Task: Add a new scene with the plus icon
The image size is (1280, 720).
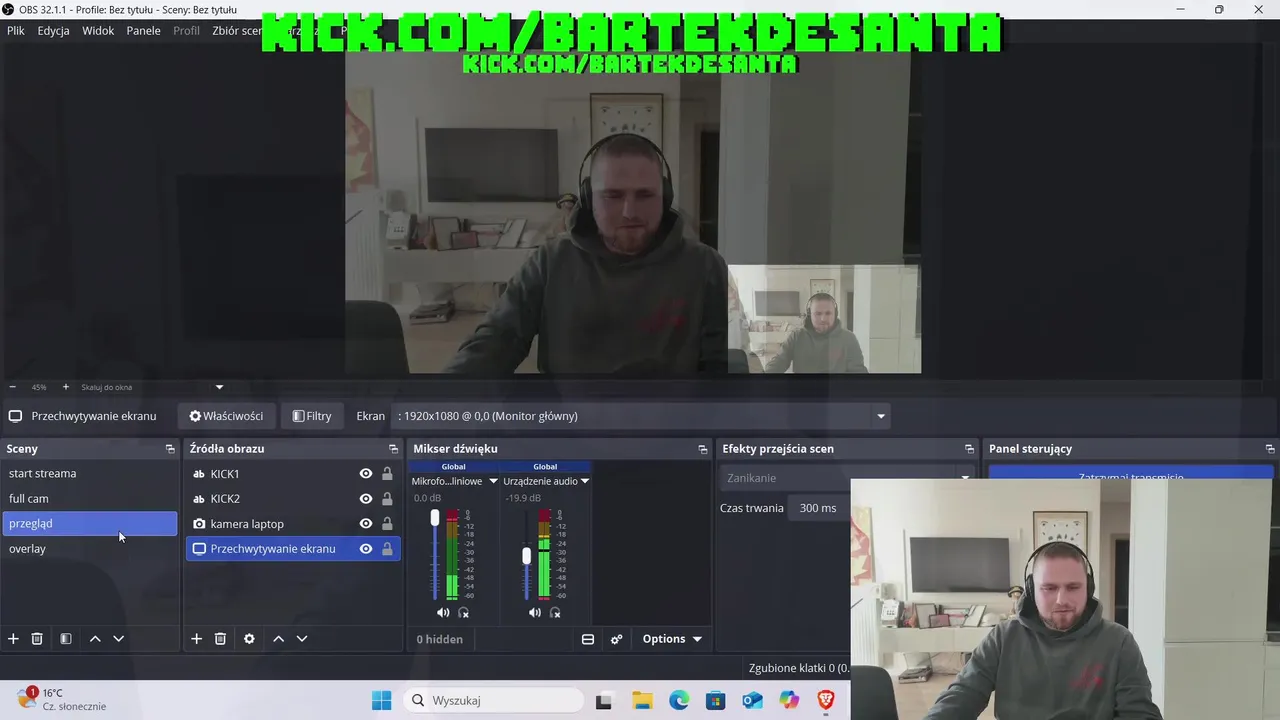Action: click(x=13, y=639)
